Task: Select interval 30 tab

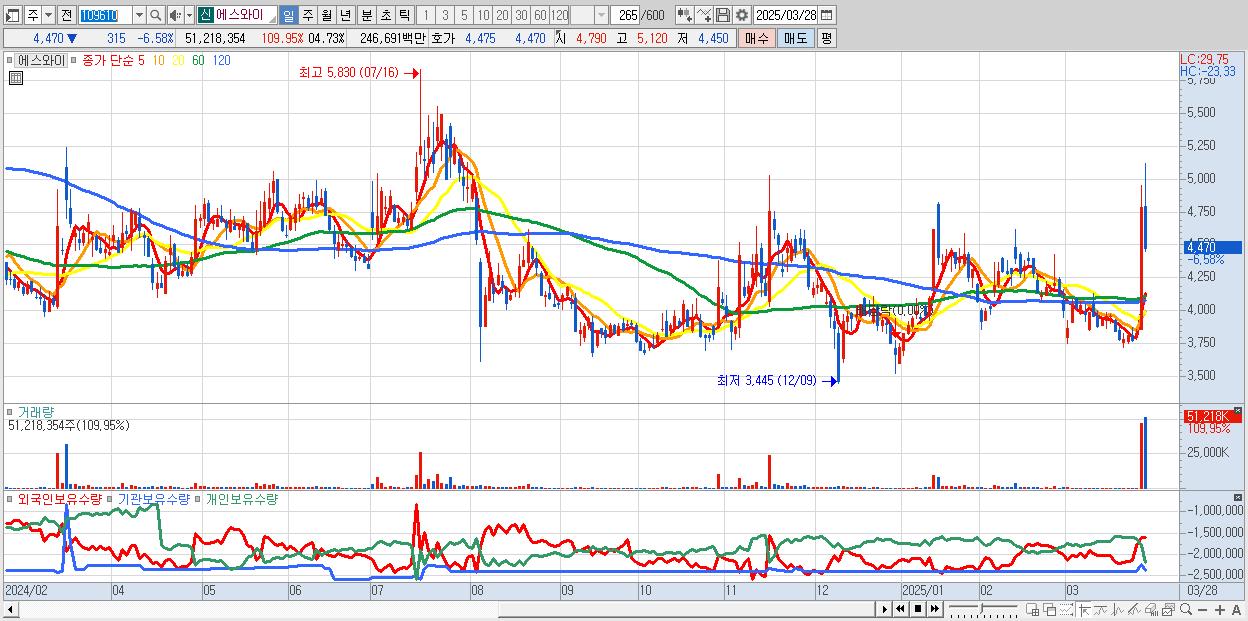Action: coord(521,15)
